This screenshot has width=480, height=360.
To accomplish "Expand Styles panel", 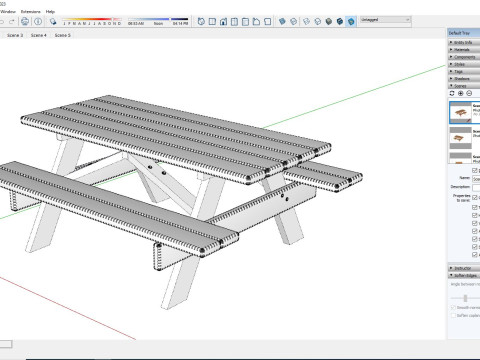I will click(x=464, y=64).
